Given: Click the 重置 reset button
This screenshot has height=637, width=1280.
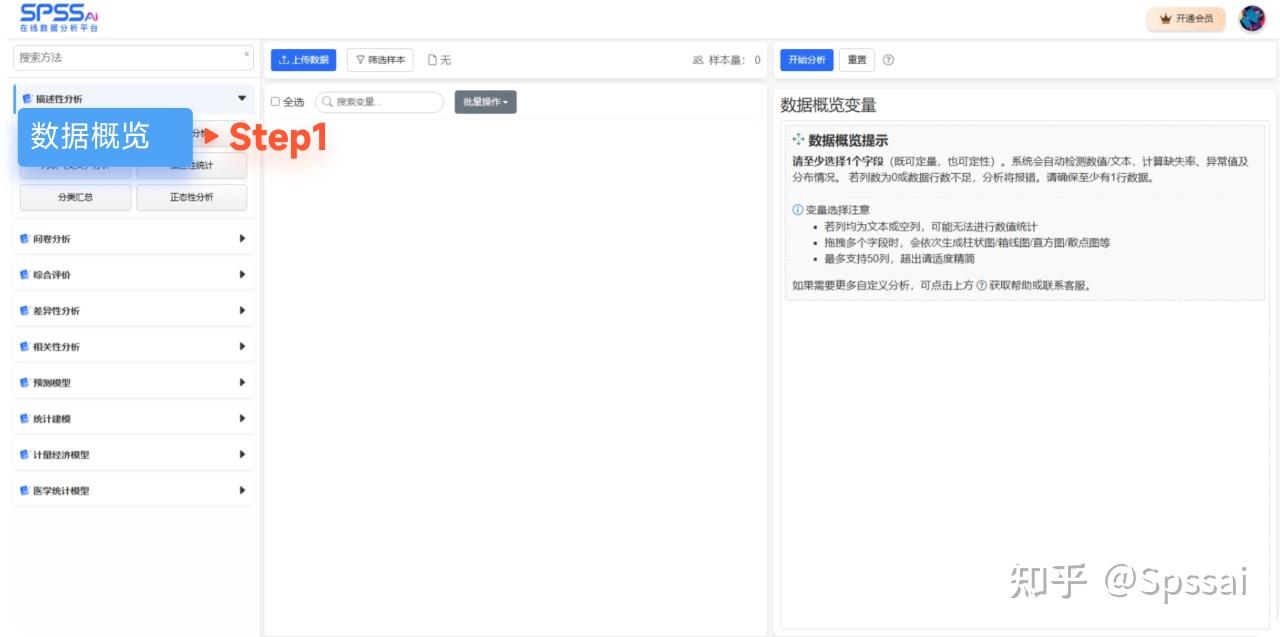Looking at the screenshot, I should (856, 60).
